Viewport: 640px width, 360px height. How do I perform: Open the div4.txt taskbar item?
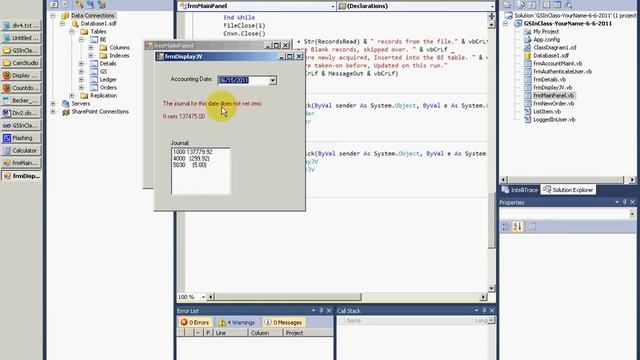(x=21, y=25)
